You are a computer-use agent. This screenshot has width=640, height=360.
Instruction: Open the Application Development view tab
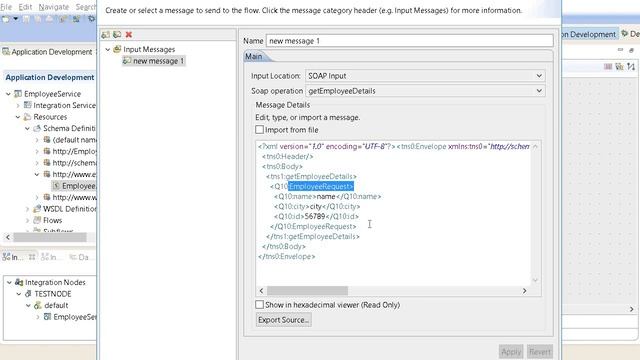pos(48,52)
